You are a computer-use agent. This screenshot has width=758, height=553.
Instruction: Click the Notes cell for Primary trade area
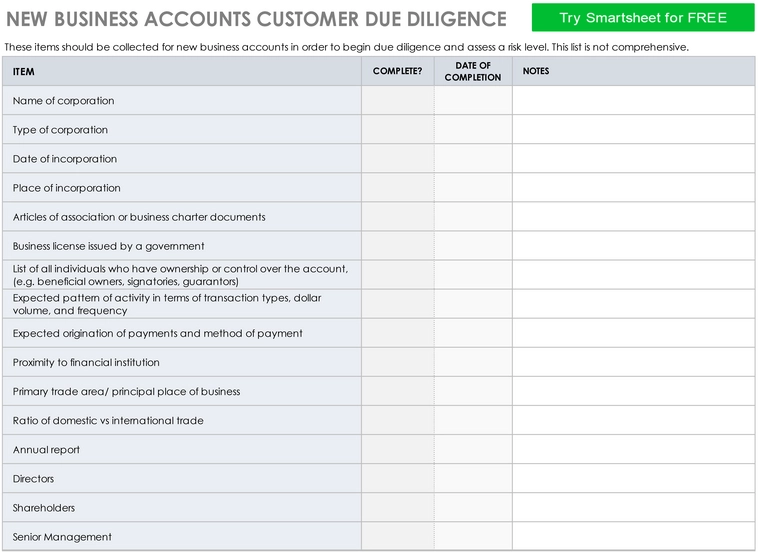click(634, 391)
